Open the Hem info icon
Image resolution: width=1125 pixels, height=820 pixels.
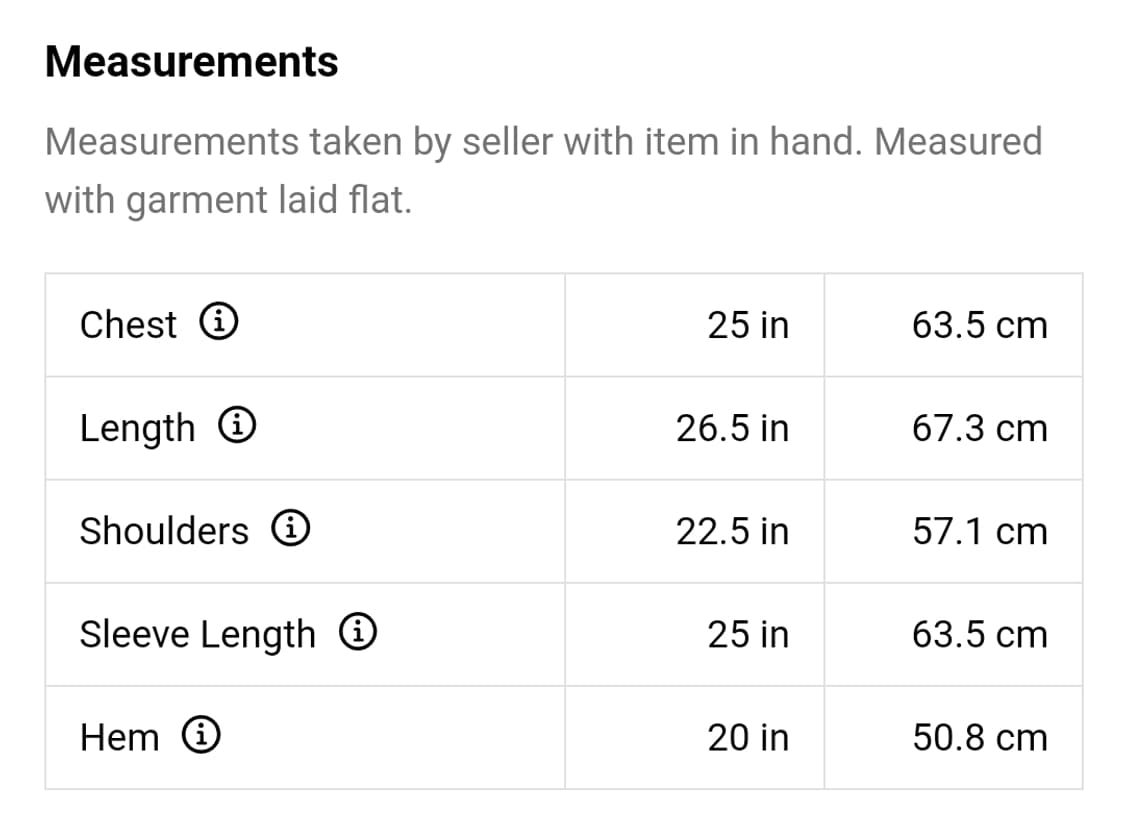tap(201, 735)
